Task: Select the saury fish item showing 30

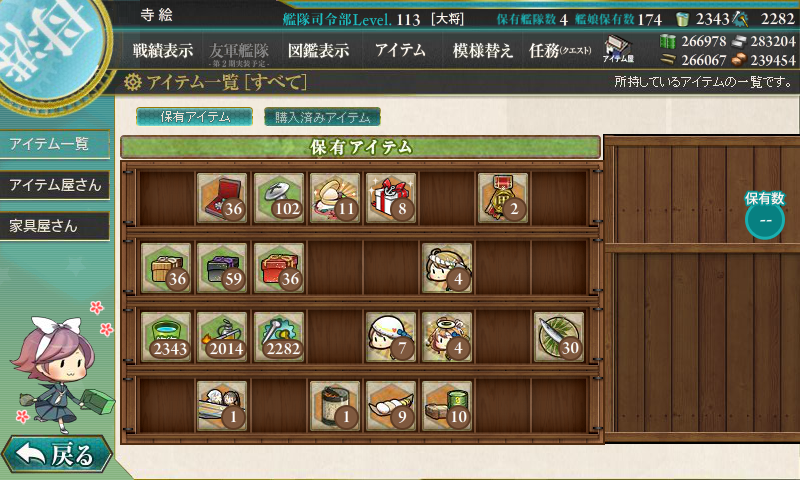Action: click(559, 337)
